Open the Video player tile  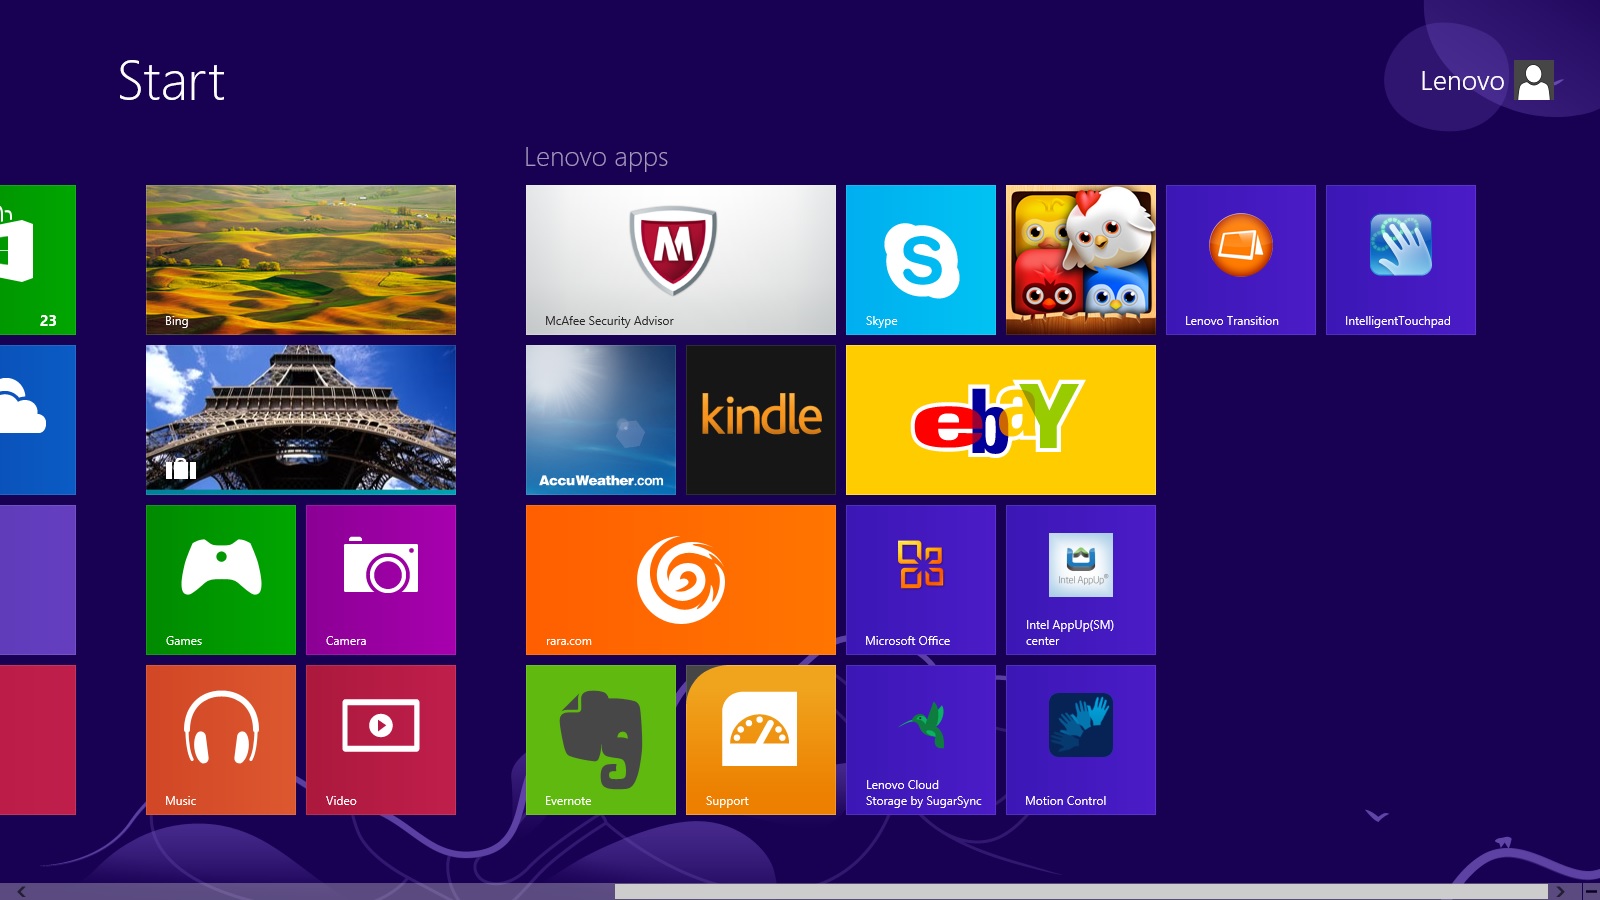click(x=381, y=740)
